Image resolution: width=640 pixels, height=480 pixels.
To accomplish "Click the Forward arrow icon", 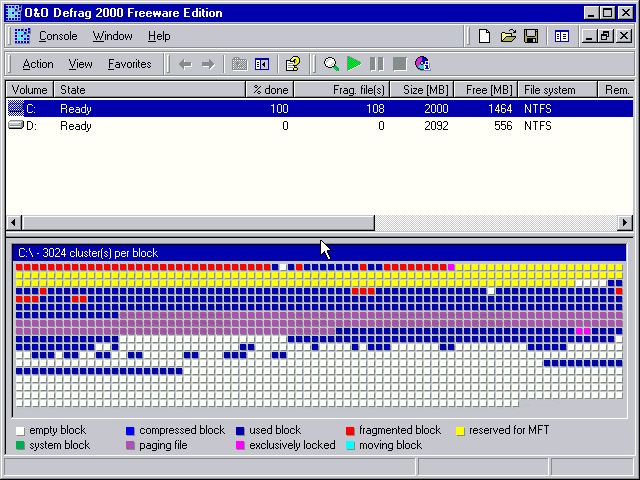I will pos(208,64).
